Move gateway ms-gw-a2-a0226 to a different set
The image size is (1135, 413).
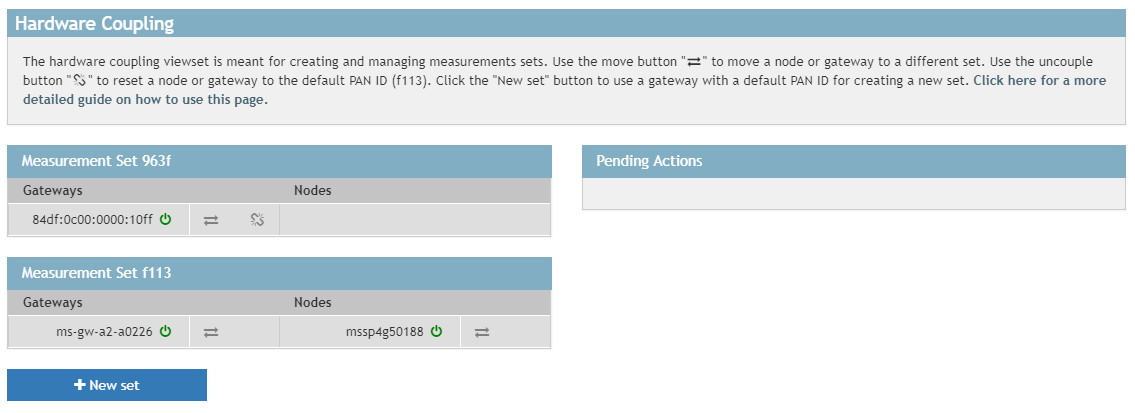pos(211,332)
